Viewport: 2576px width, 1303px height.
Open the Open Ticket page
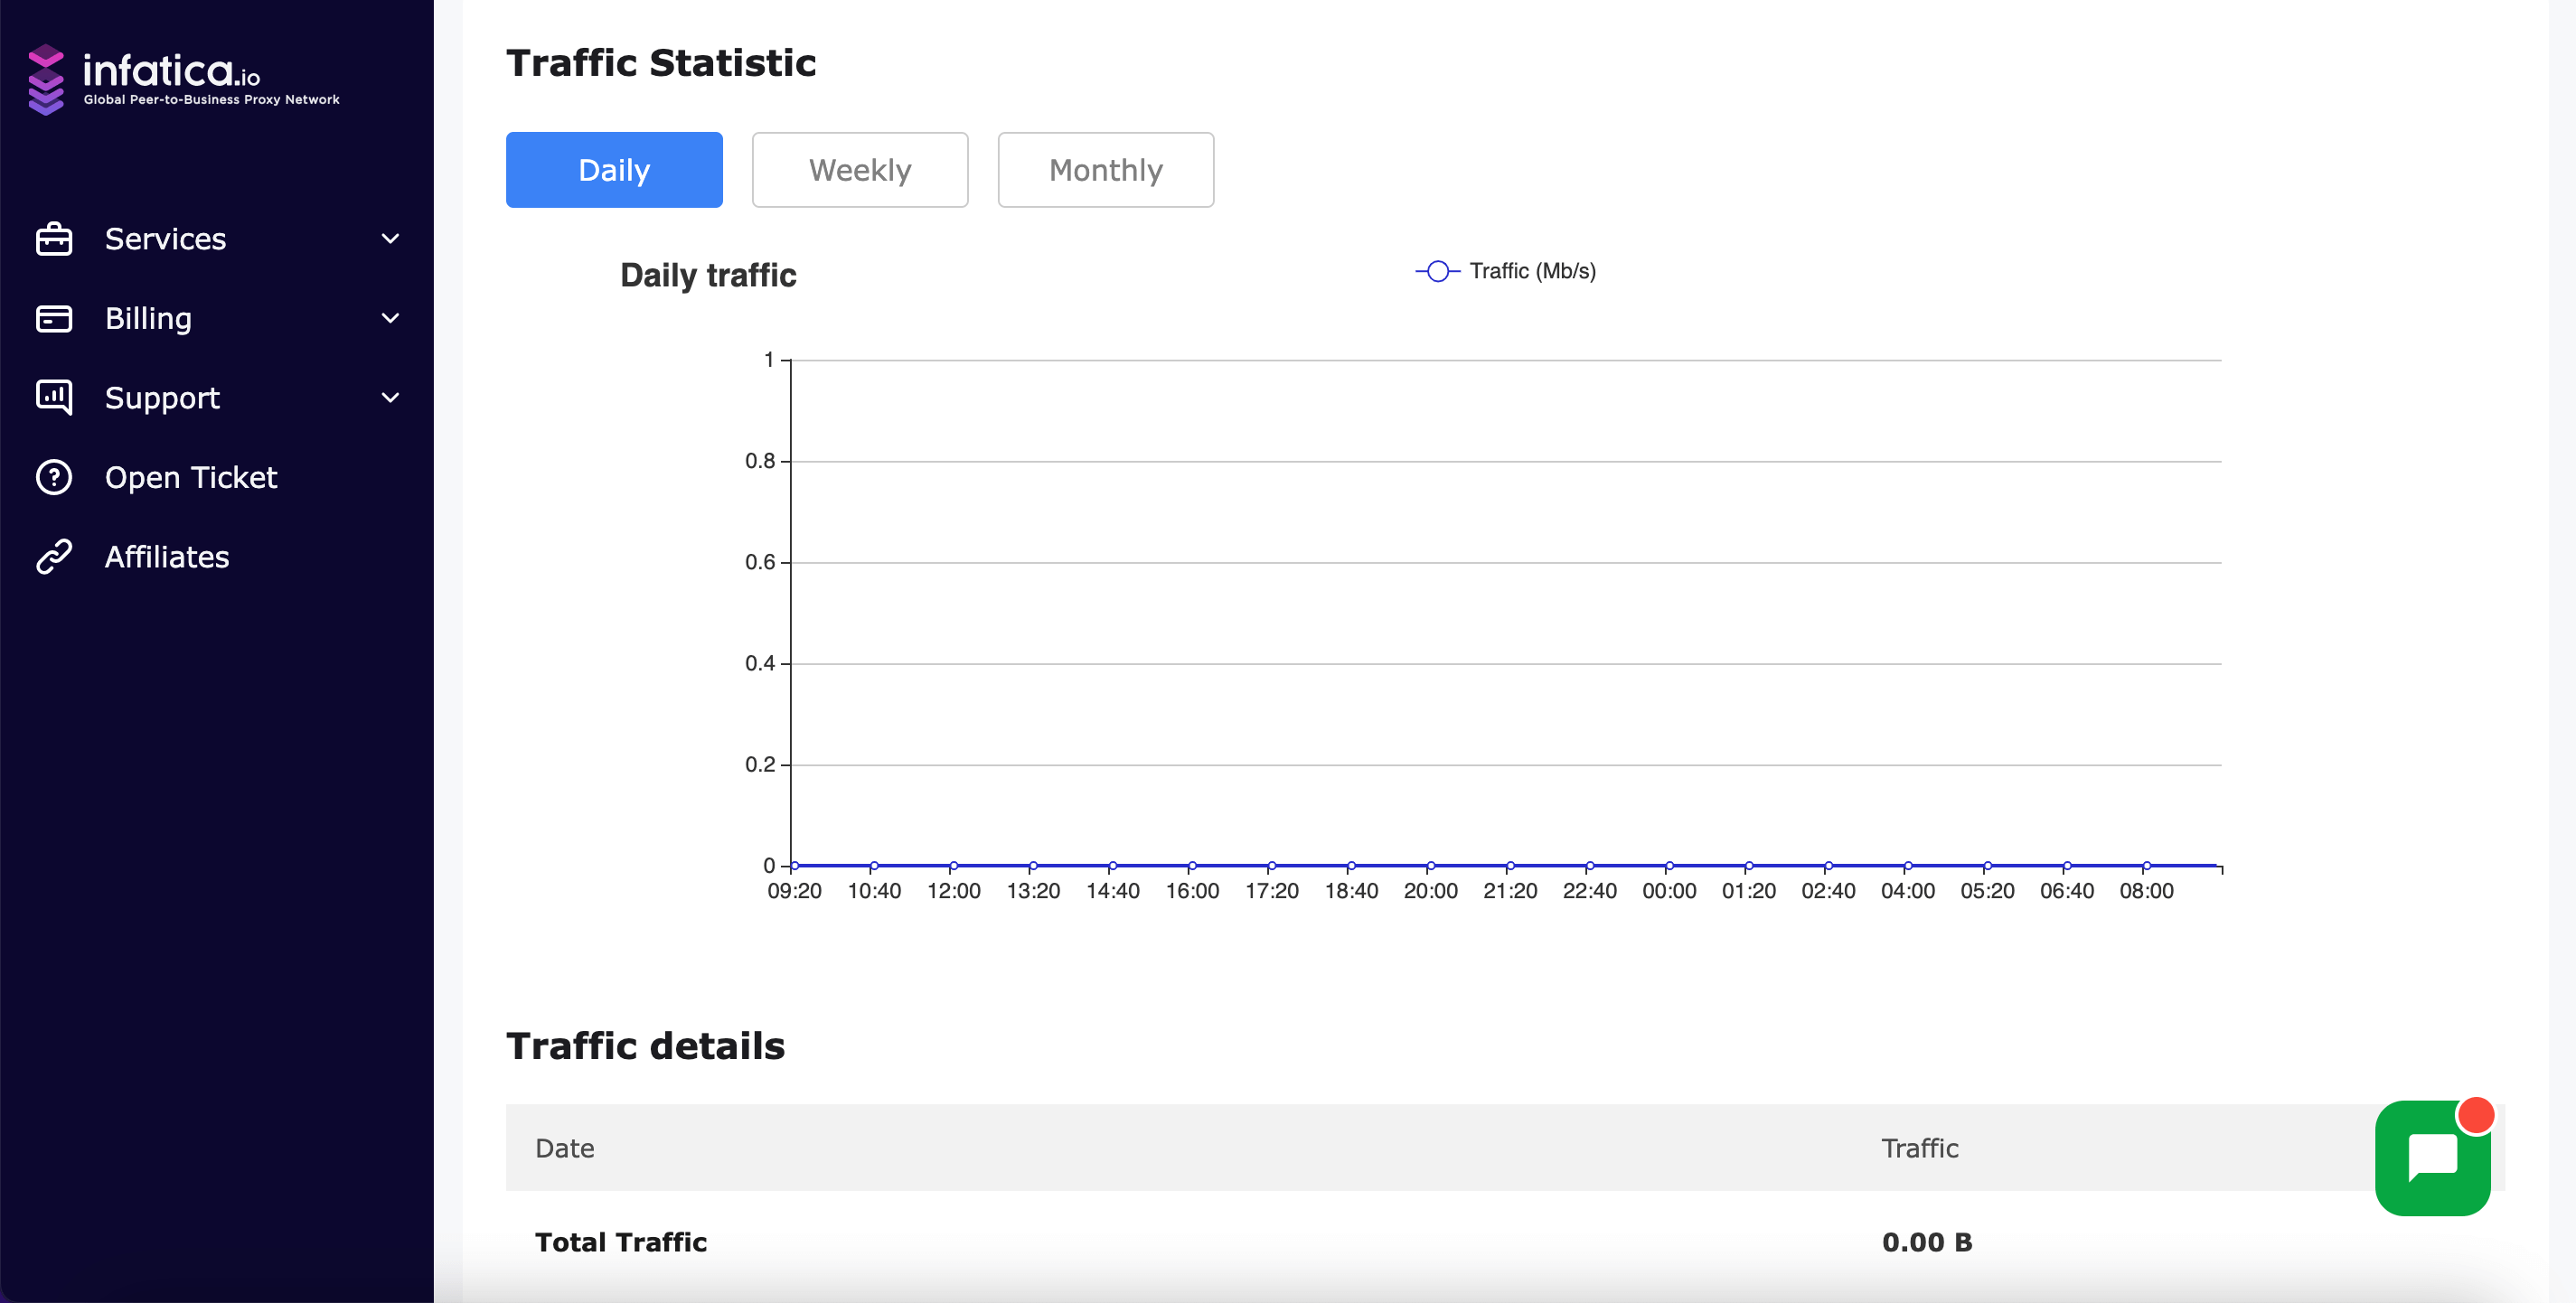click(190, 477)
